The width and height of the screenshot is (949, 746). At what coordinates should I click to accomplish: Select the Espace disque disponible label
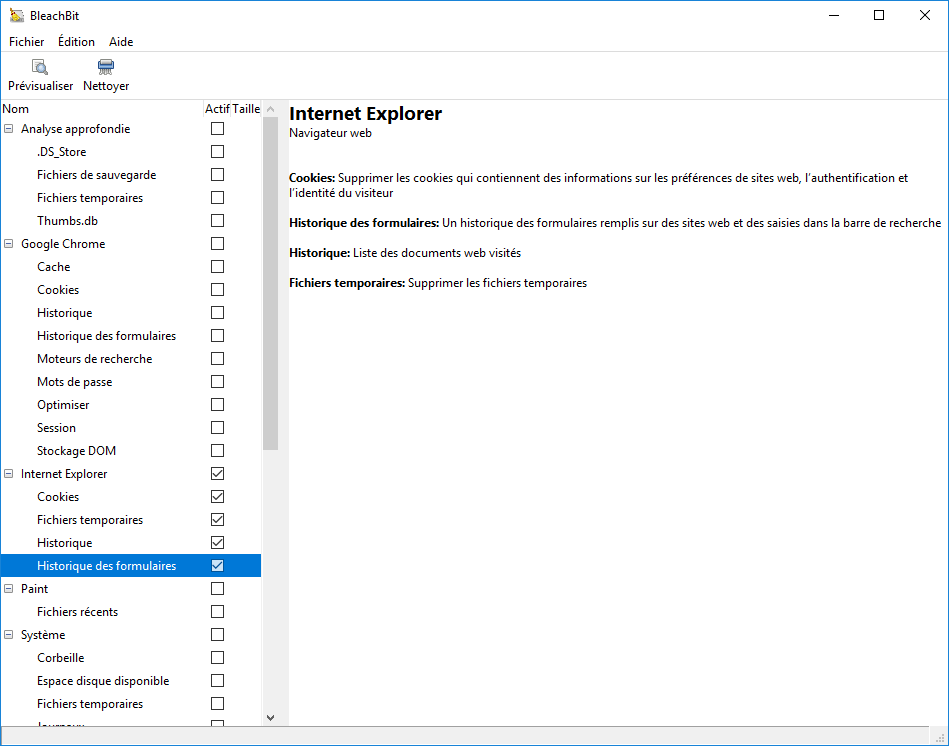click(103, 681)
